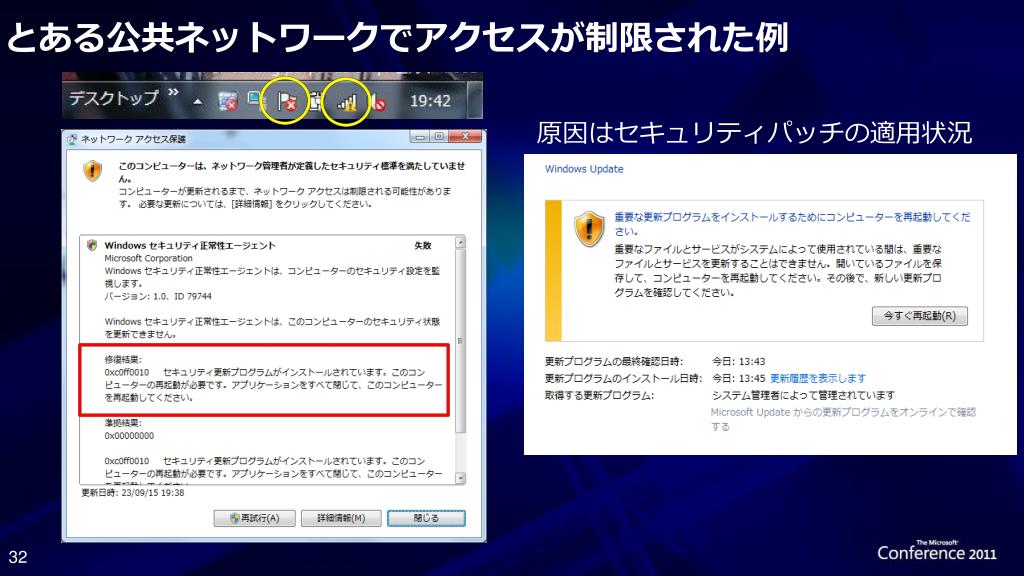Click the システム管理者によって管理されています text
The height and width of the screenshot is (576, 1024).
pos(803,395)
